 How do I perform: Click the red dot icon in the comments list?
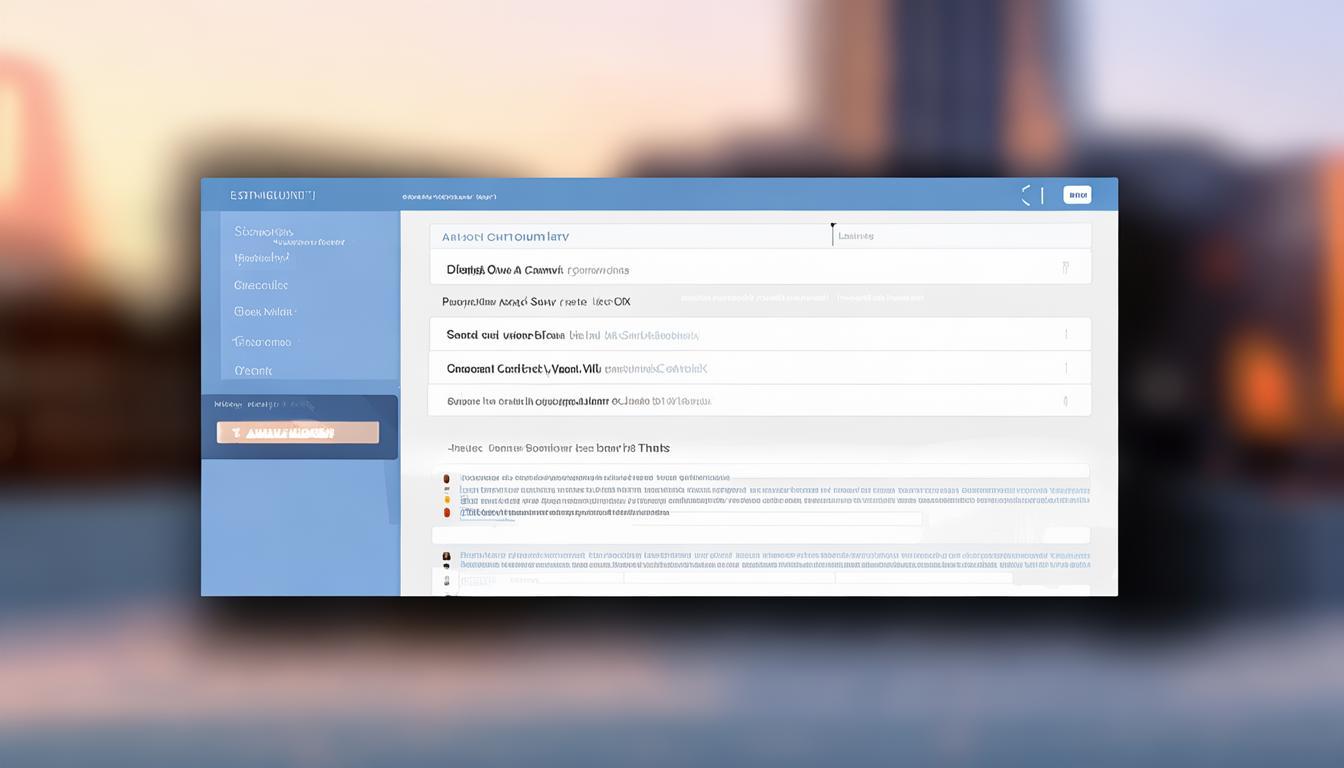[x=446, y=512]
